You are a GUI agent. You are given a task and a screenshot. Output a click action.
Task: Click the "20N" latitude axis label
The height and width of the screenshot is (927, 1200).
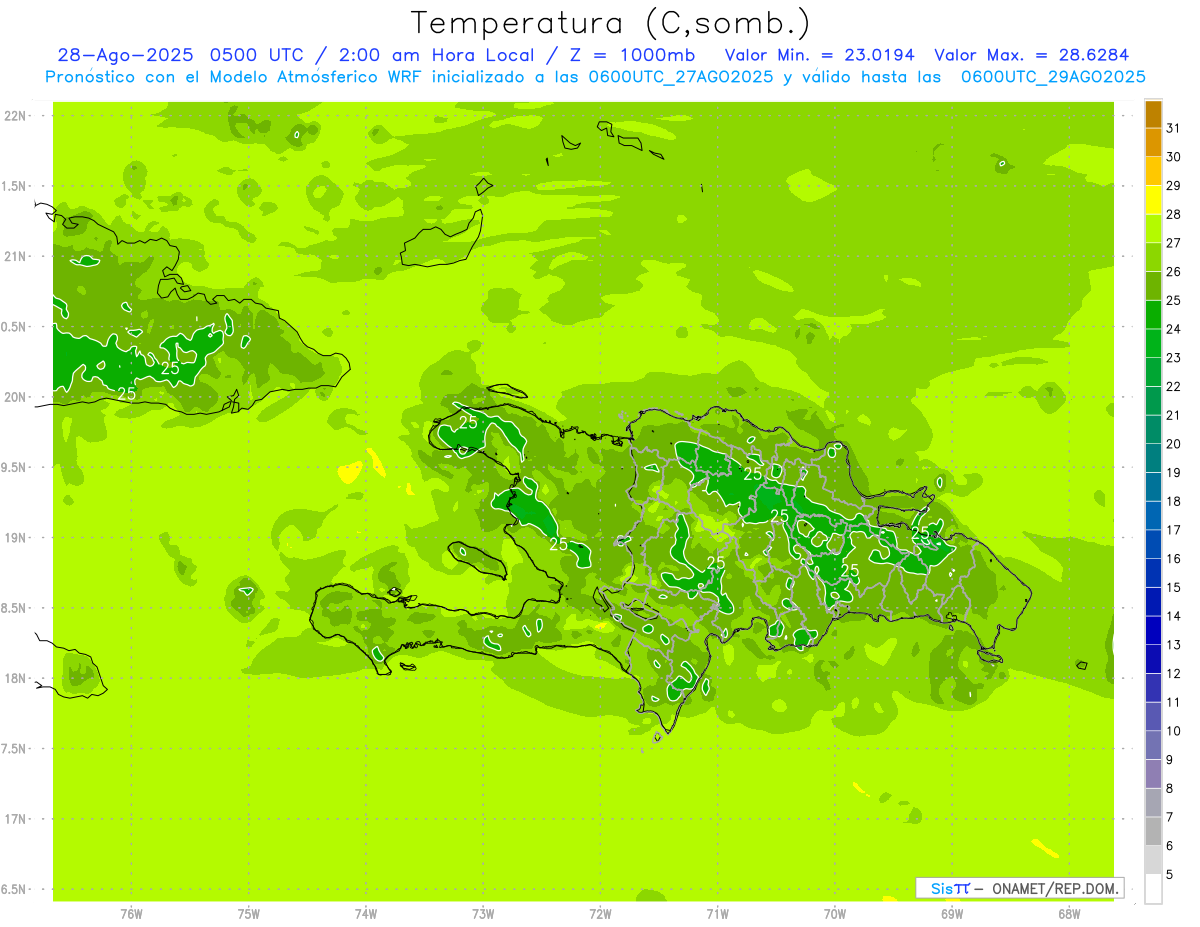click(x=14, y=397)
